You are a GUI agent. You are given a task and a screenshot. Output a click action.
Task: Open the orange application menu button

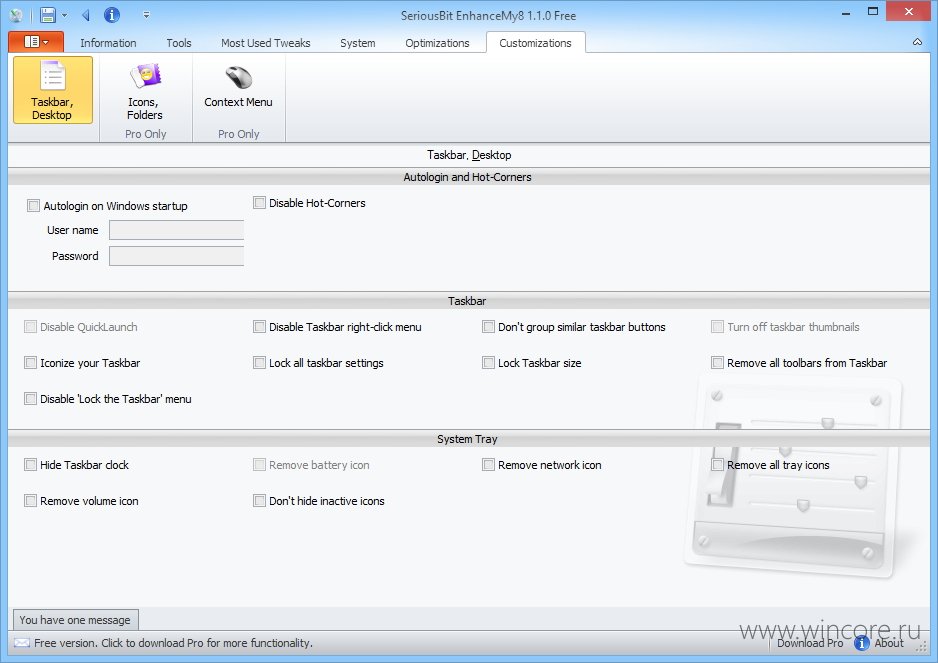[36, 42]
